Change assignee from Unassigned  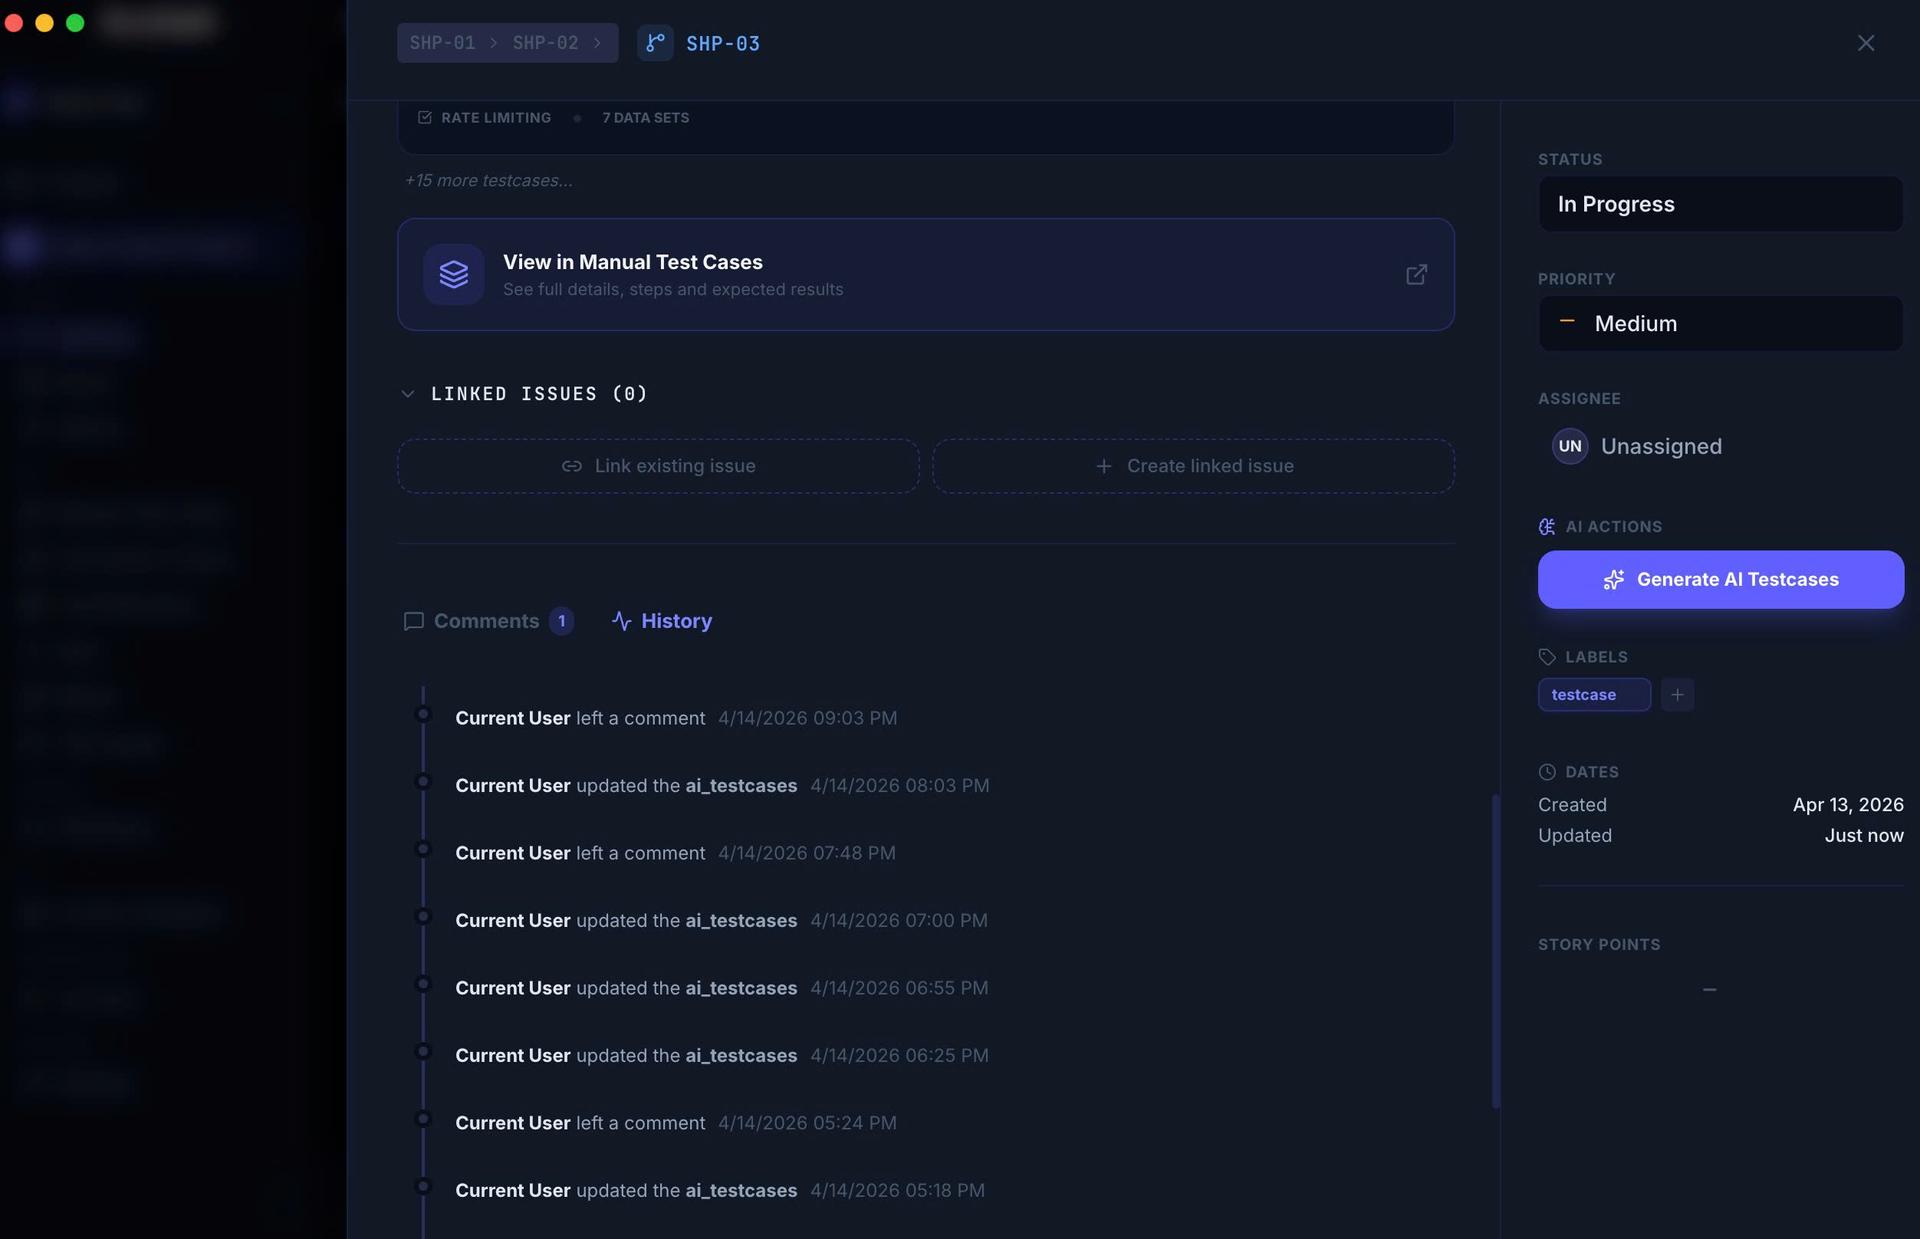tap(1661, 446)
